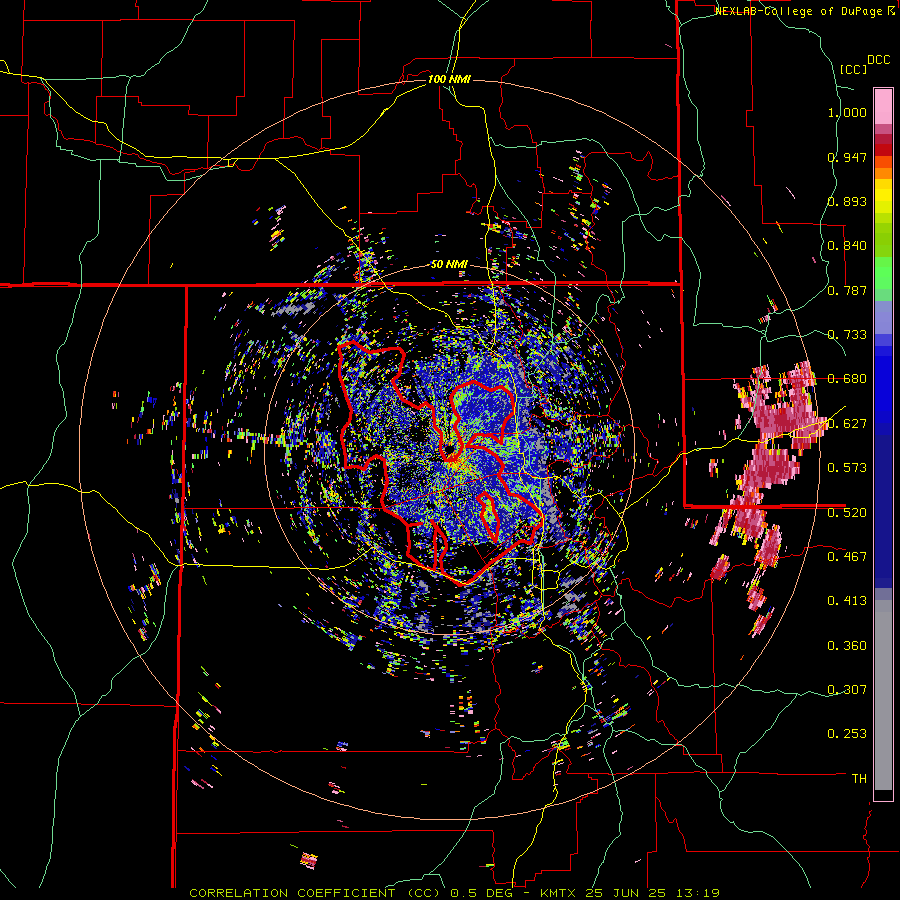Click the 0.893 legend value

(847, 201)
